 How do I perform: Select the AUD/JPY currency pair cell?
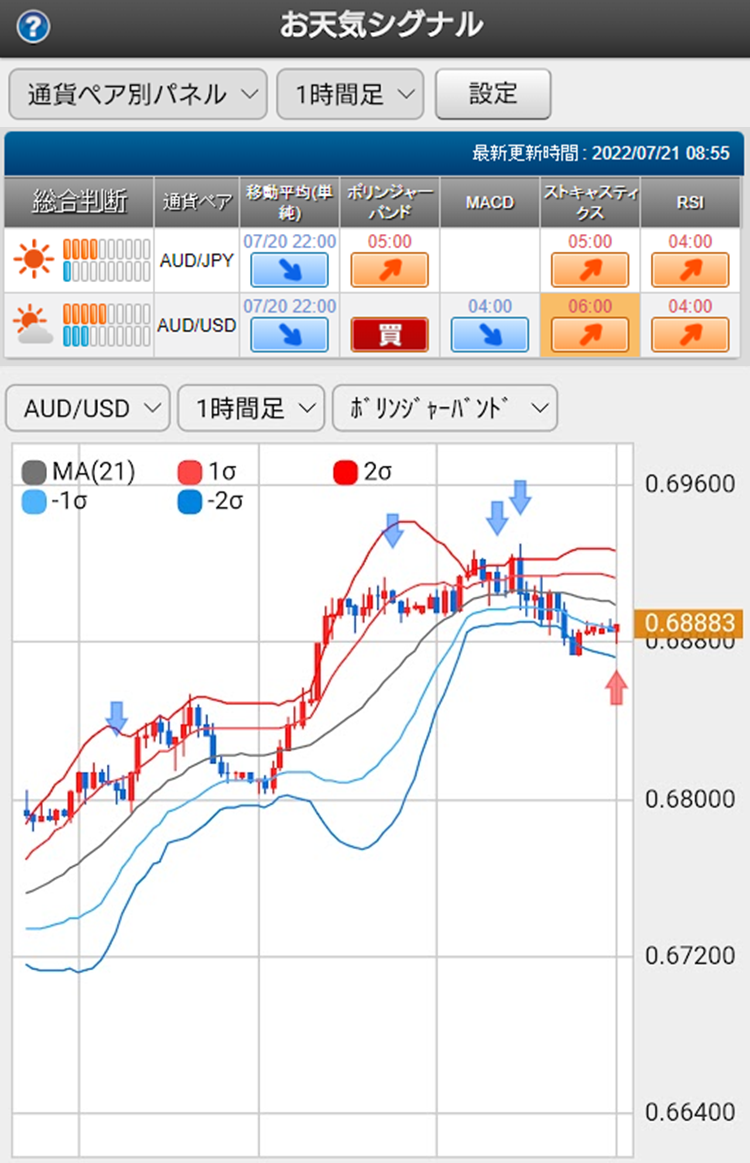tap(197, 260)
